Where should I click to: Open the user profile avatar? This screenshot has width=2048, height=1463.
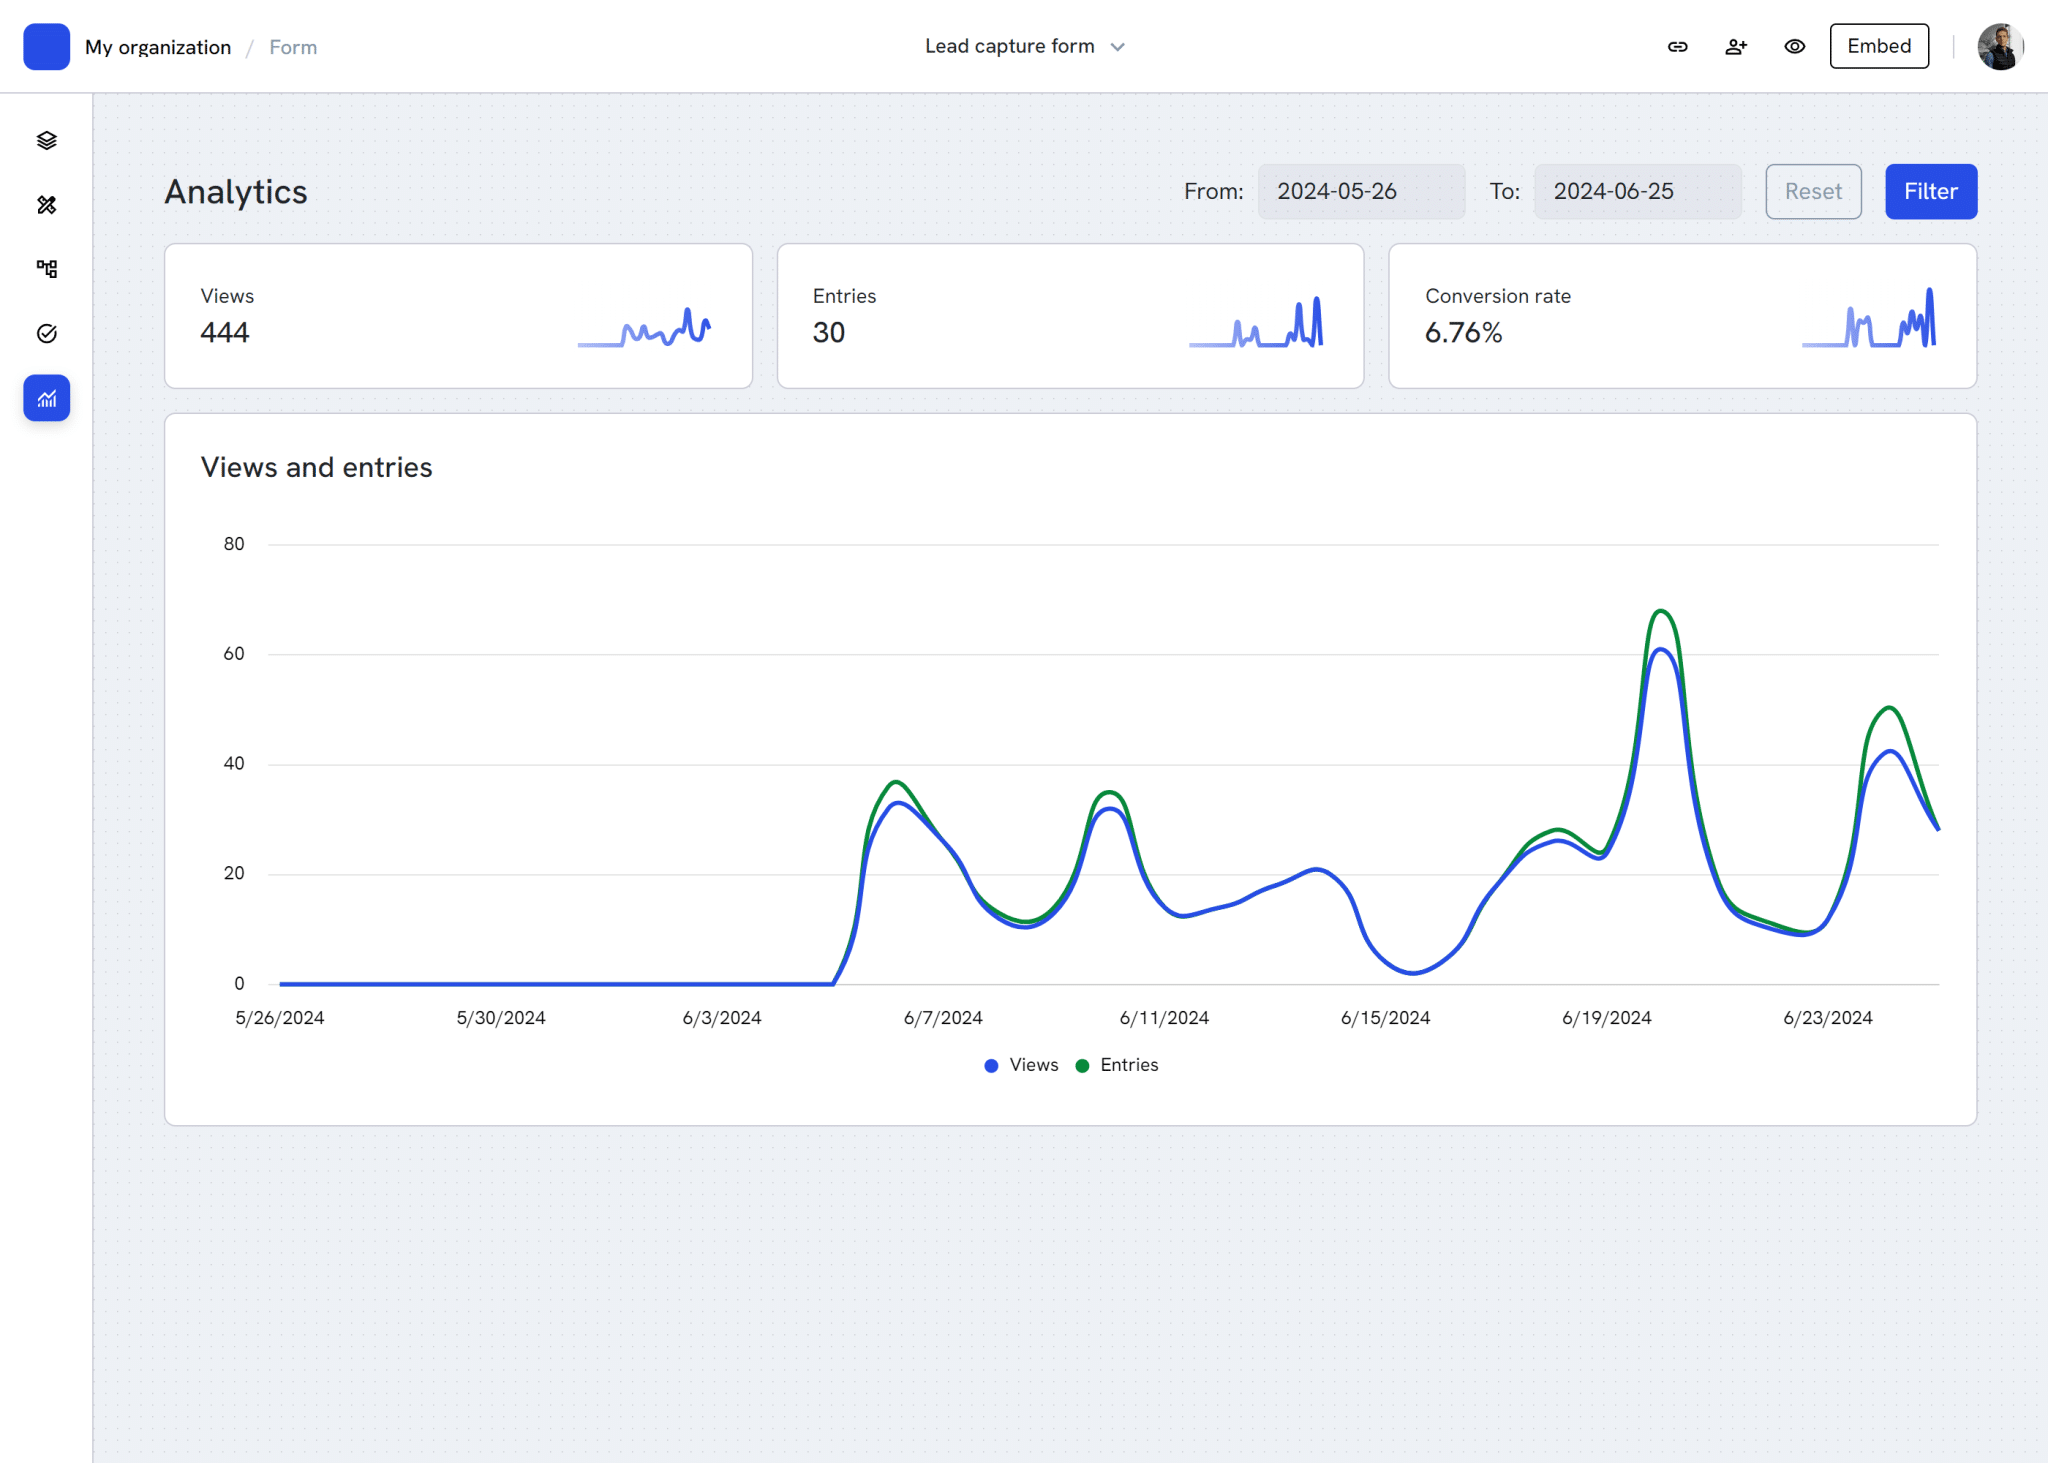coord(2000,47)
